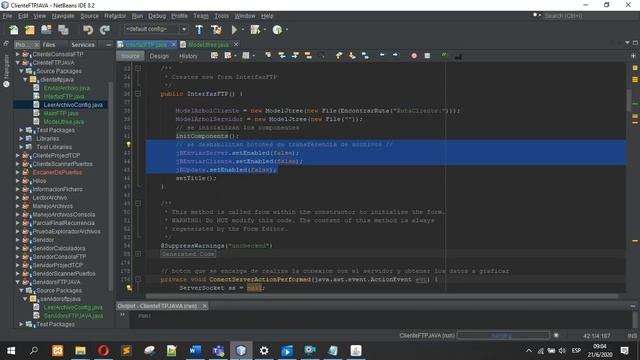640x360 pixels.
Task: Switch to the ModelJtree.java editor tab
Action: 208,44
